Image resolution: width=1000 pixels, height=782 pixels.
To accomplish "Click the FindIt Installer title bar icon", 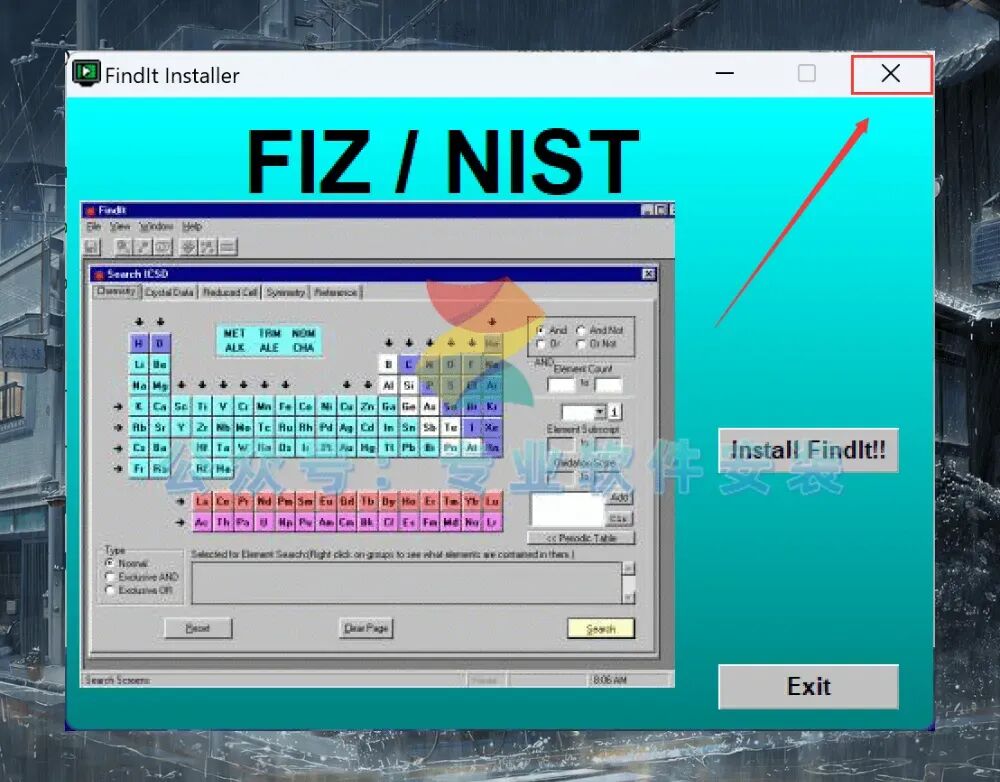I will click(86, 73).
